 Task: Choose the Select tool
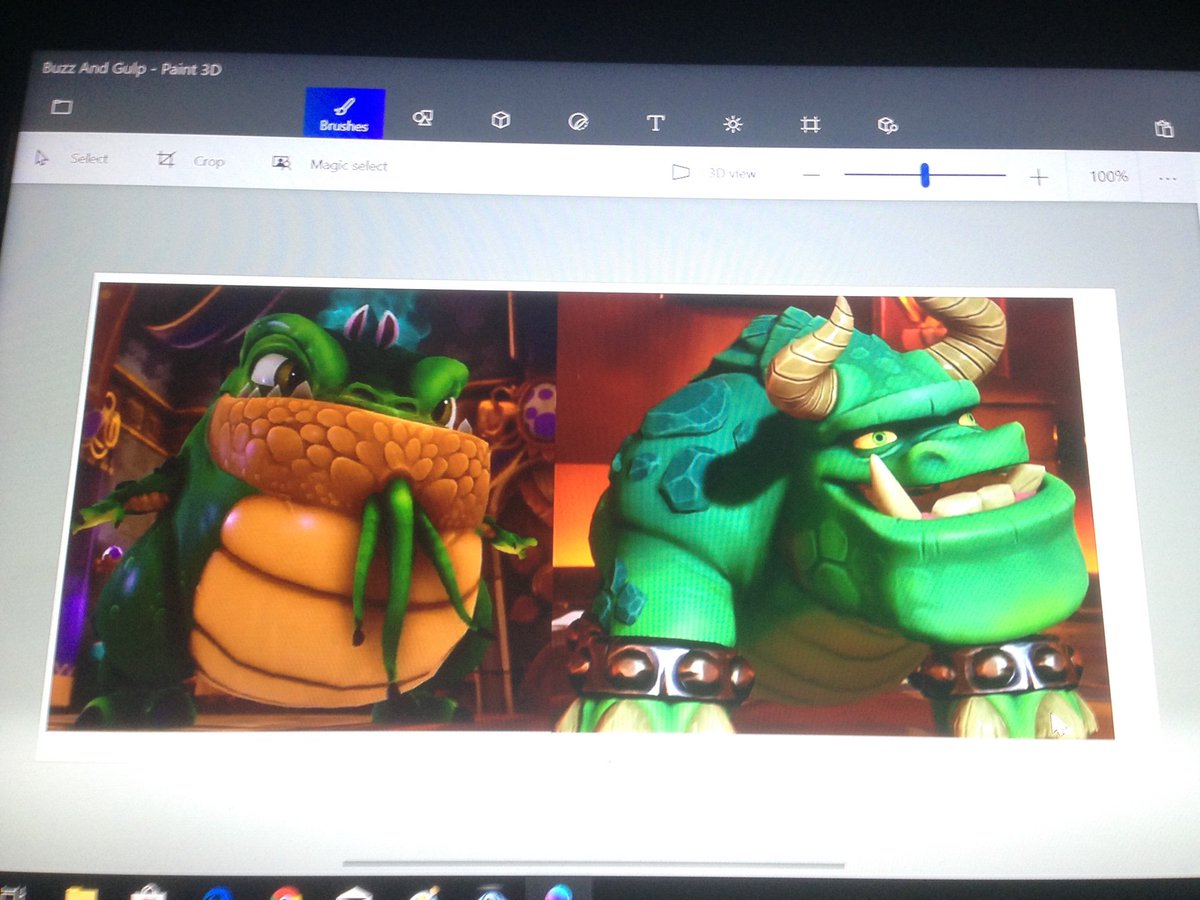click(x=72, y=158)
